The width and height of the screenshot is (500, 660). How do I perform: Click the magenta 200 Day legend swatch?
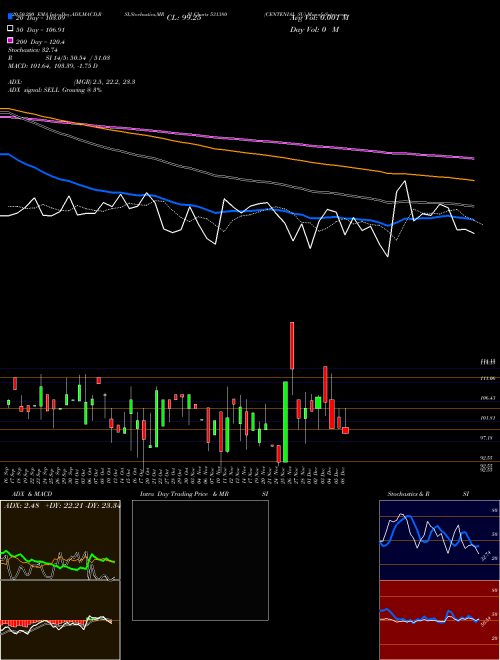pos(11,41)
